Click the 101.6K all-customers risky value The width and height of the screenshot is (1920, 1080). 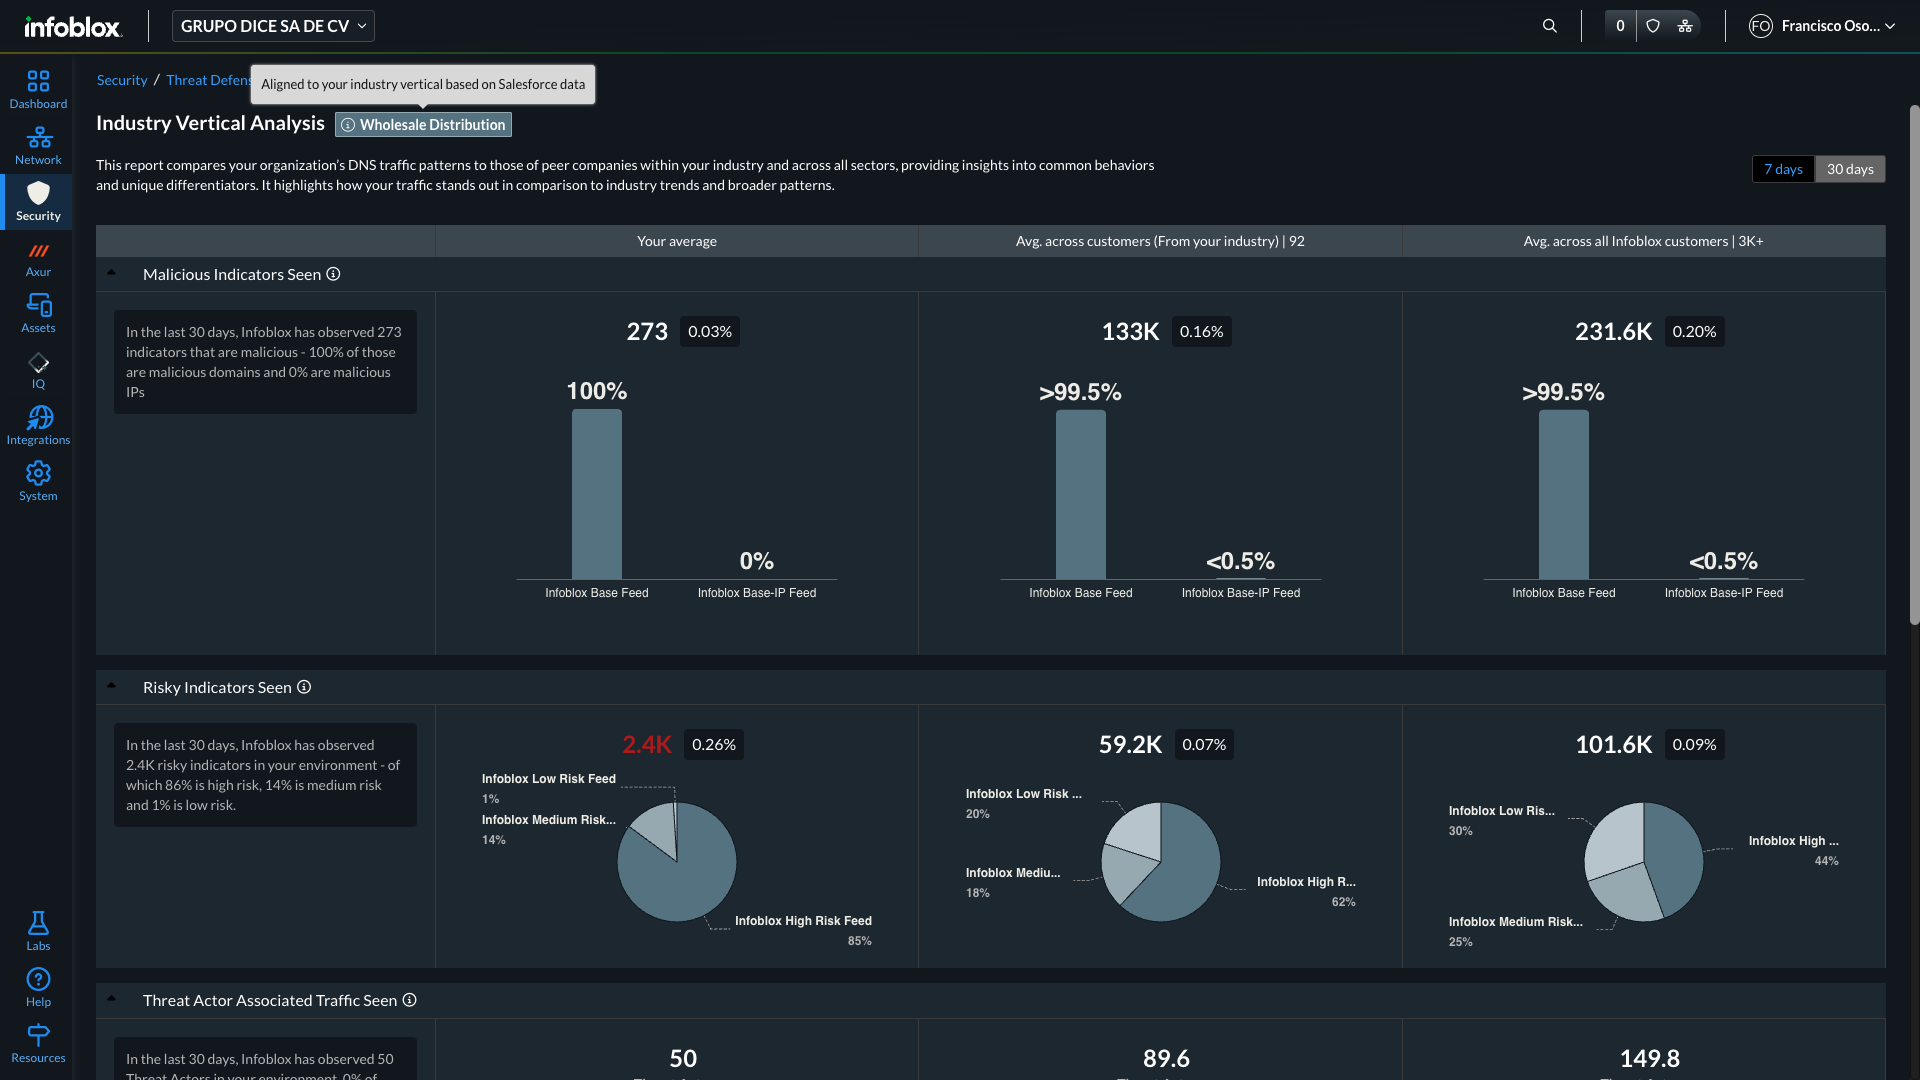[1613, 745]
